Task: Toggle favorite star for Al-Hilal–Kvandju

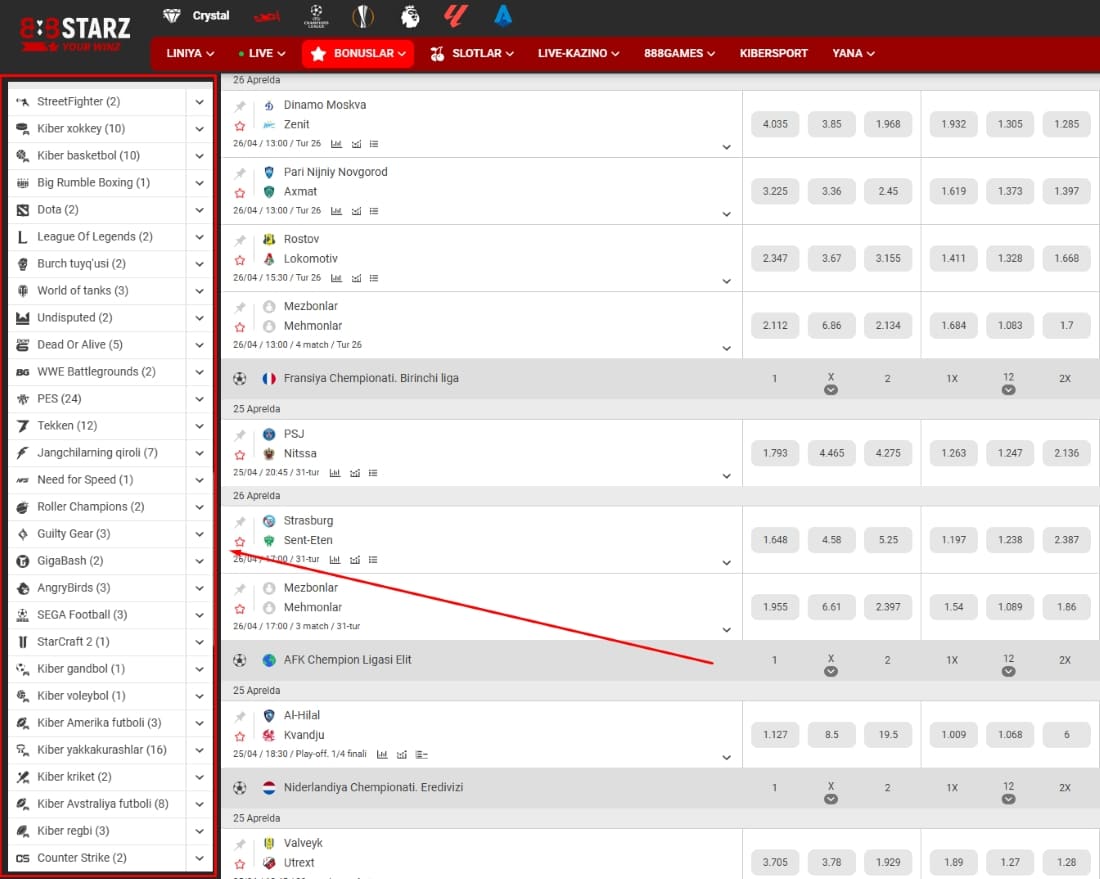Action: coord(240,737)
